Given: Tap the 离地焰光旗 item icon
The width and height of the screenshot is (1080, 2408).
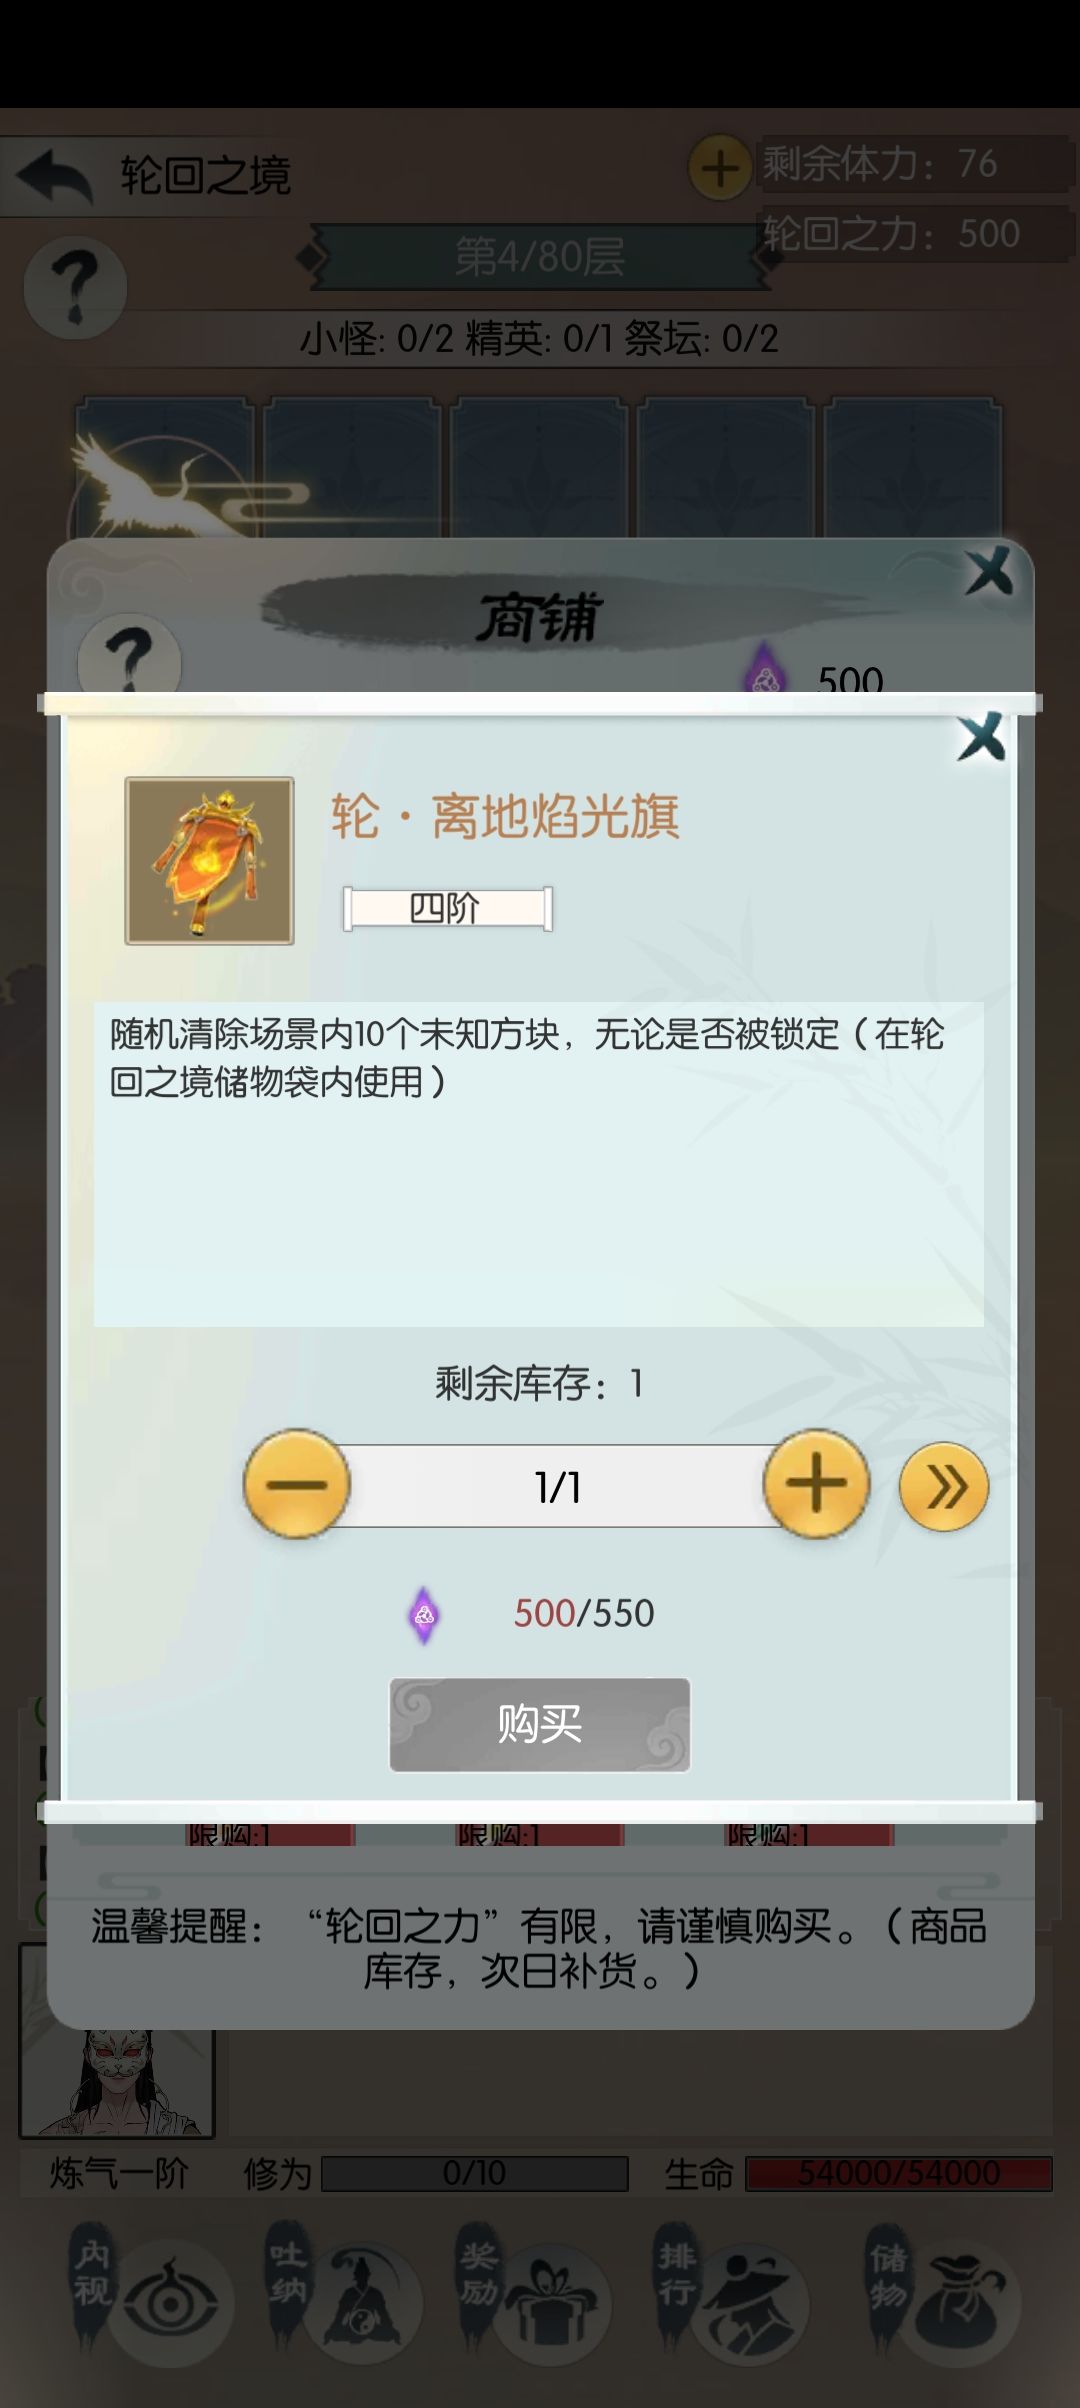Looking at the screenshot, I should coord(209,860).
